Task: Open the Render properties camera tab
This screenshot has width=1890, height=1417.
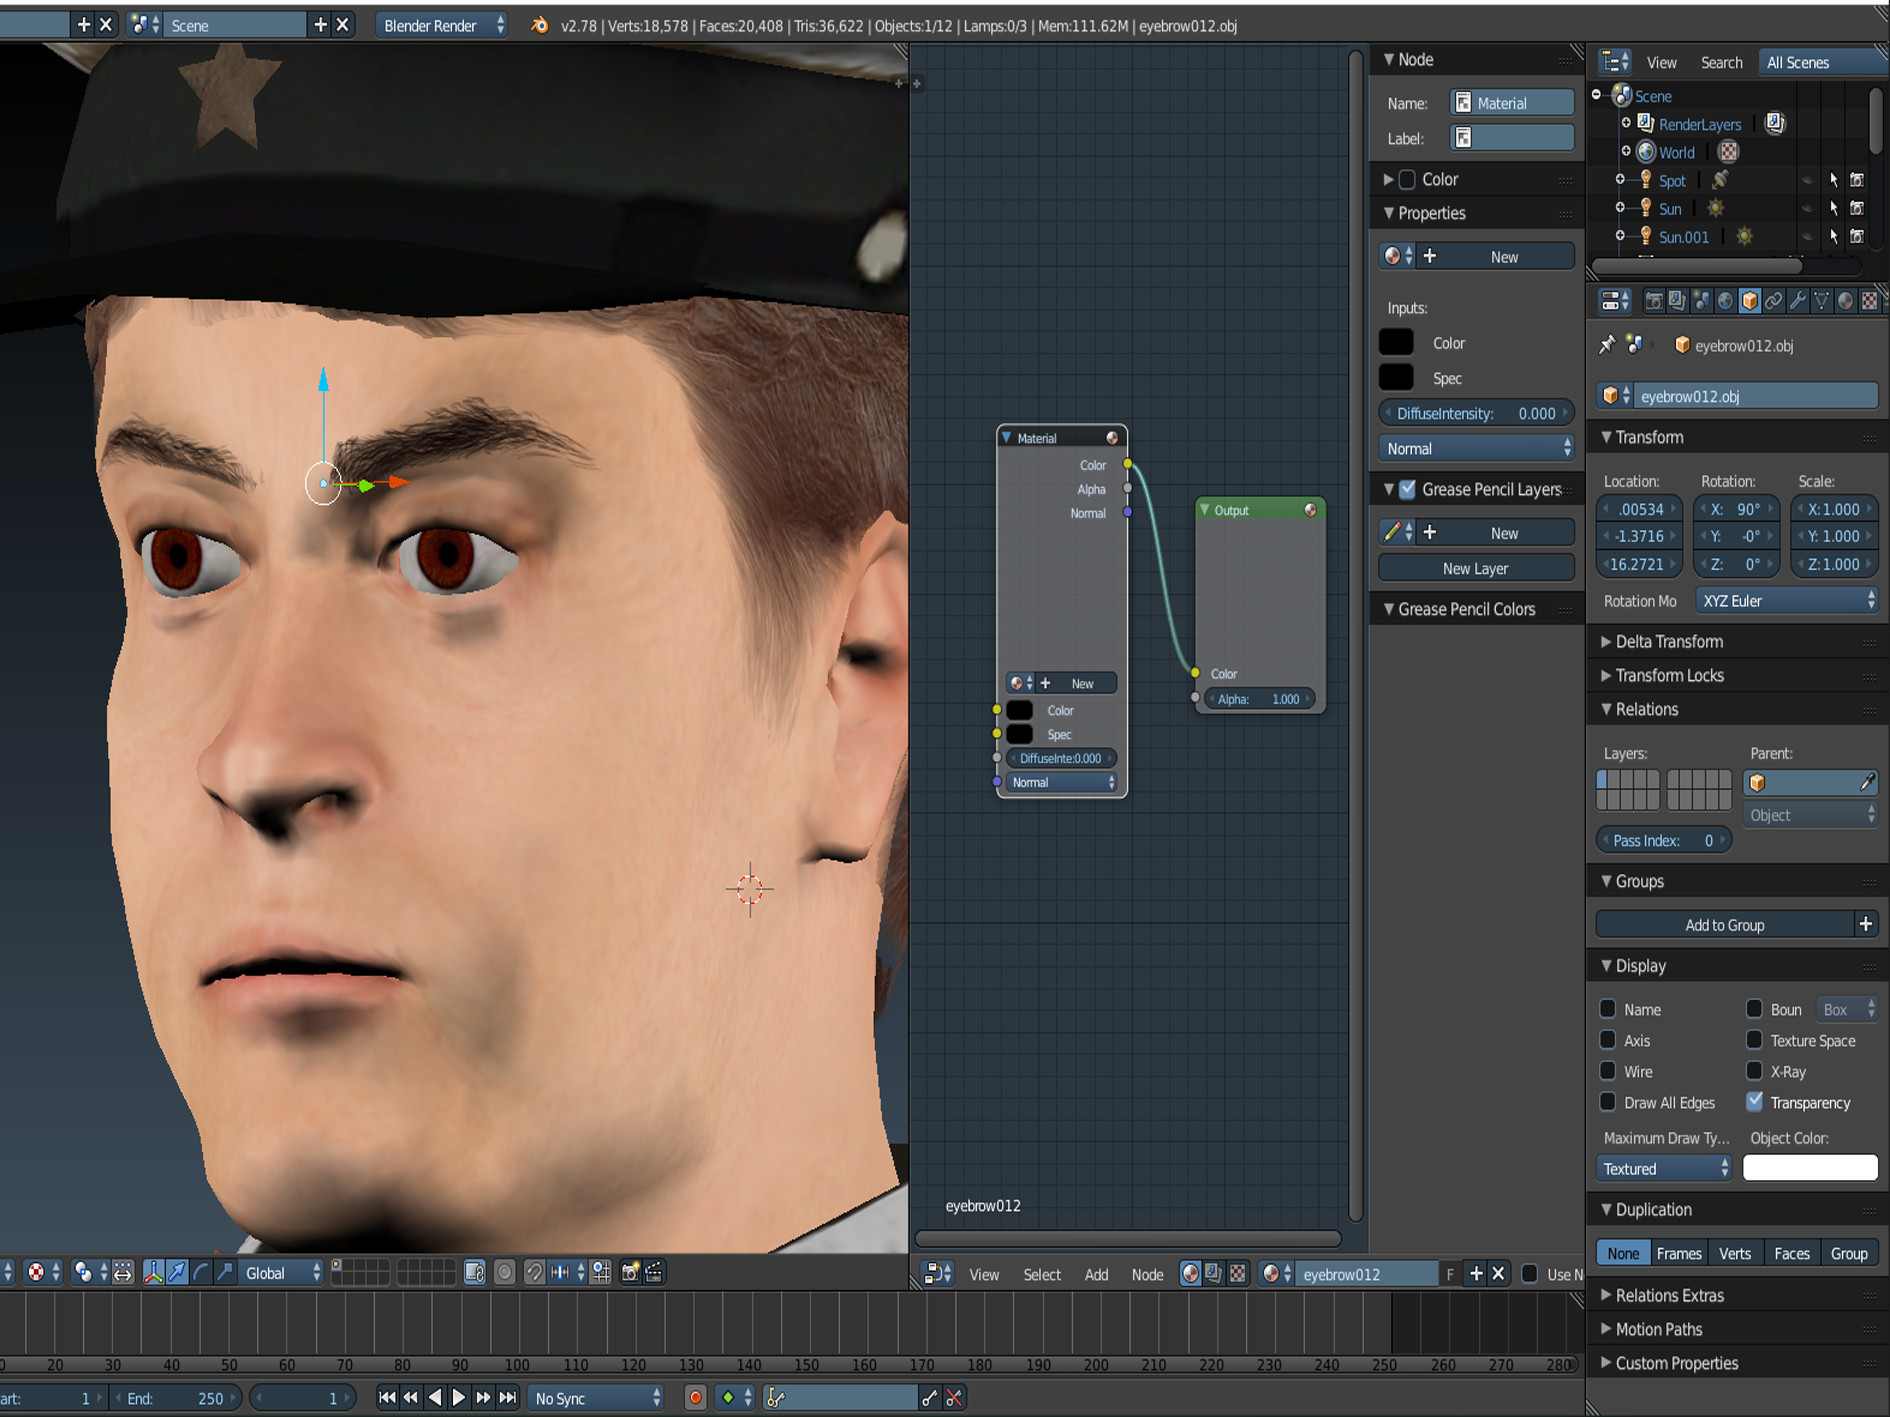Action: 1653,300
